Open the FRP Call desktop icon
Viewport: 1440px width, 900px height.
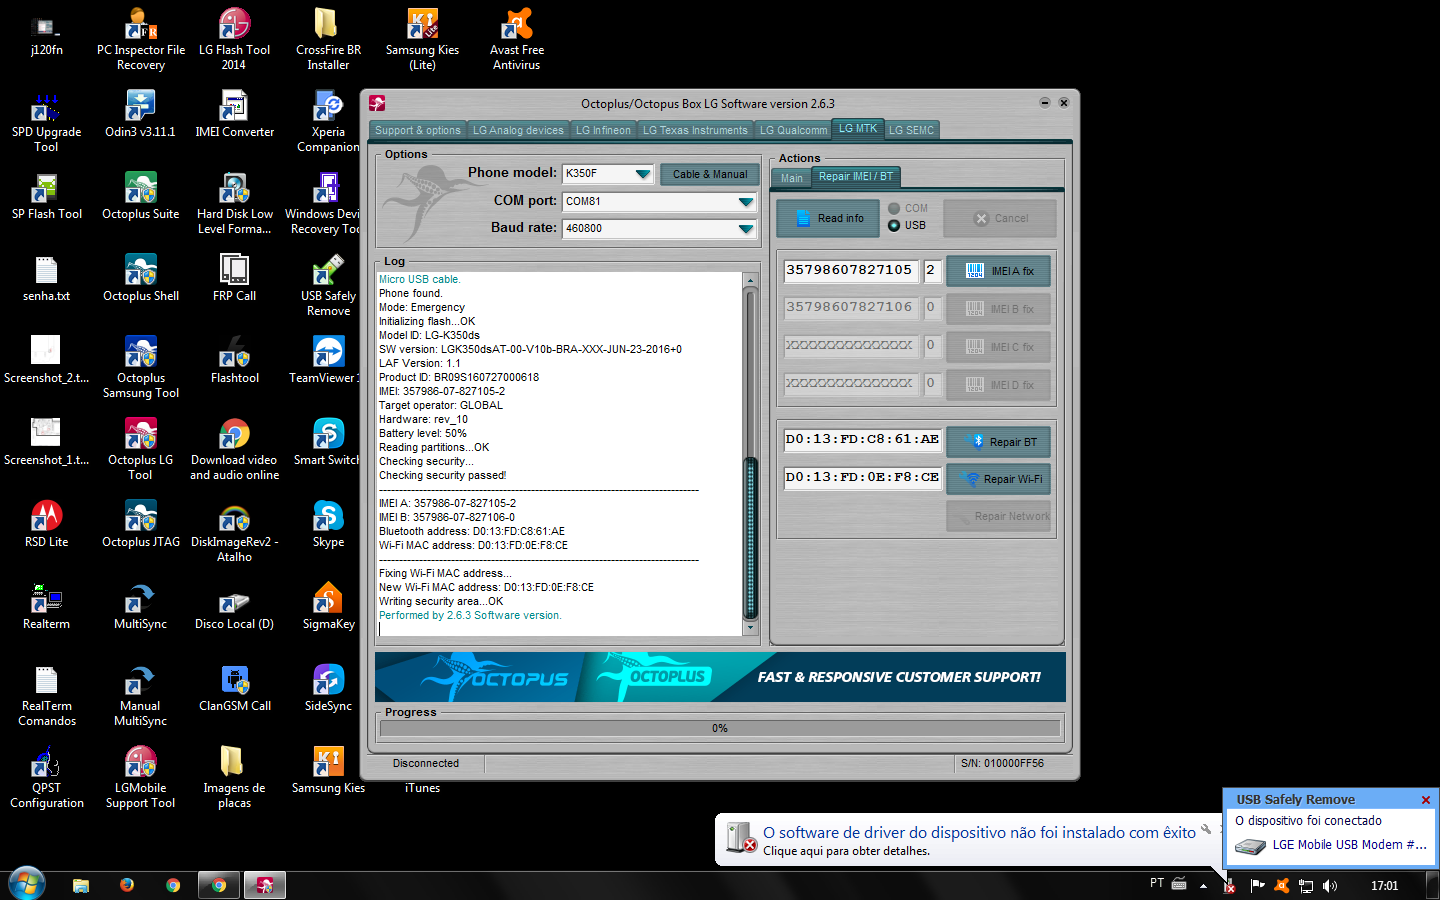[234, 278]
